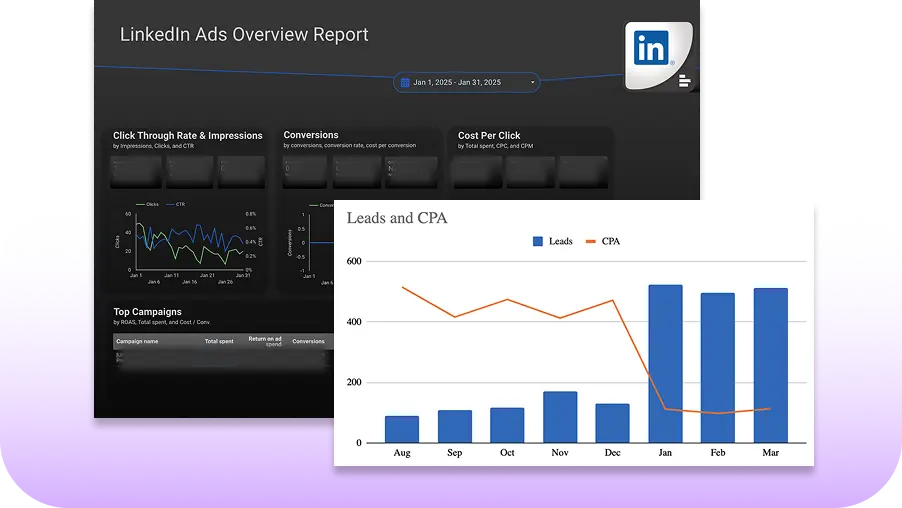902x508 pixels.
Task: Click the Cost Per Click heading
Action: coord(489,136)
